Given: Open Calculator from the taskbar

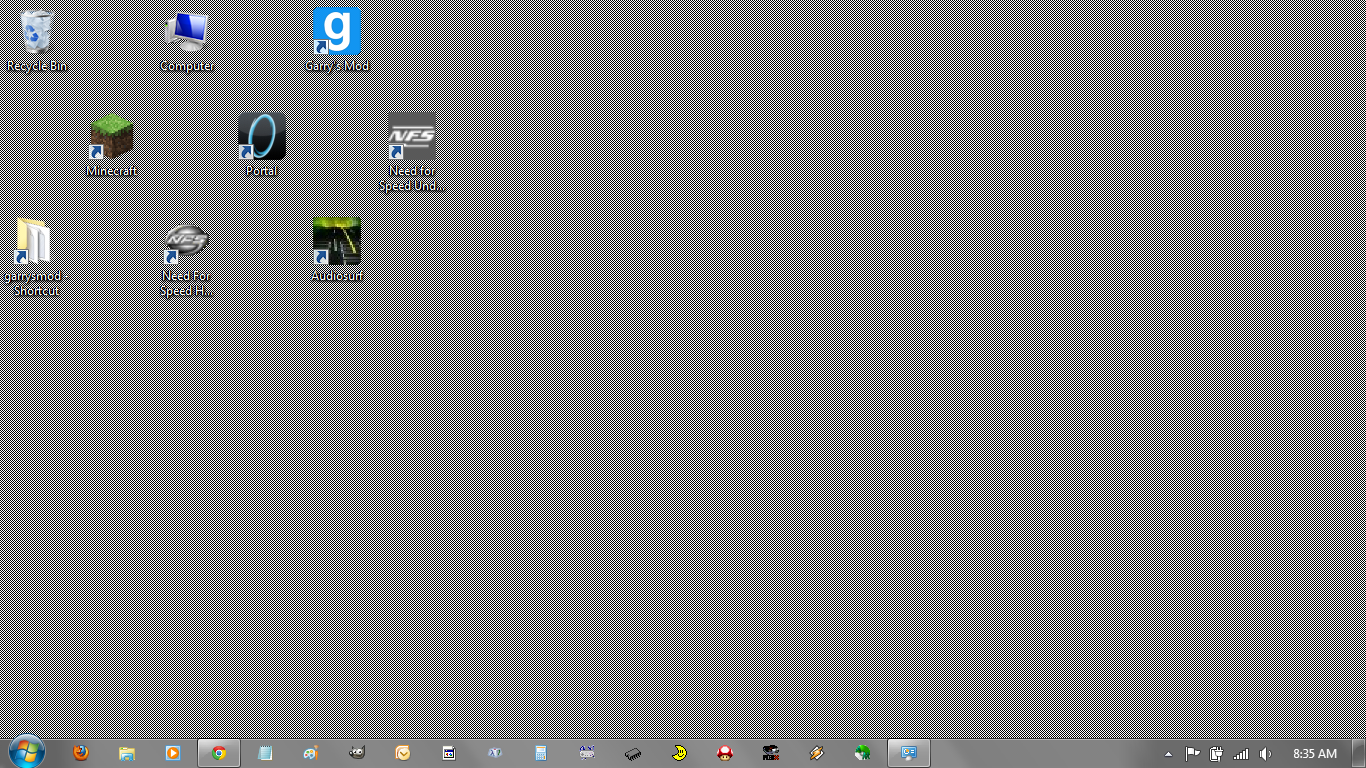Looking at the screenshot, I should tap(541, 753).
